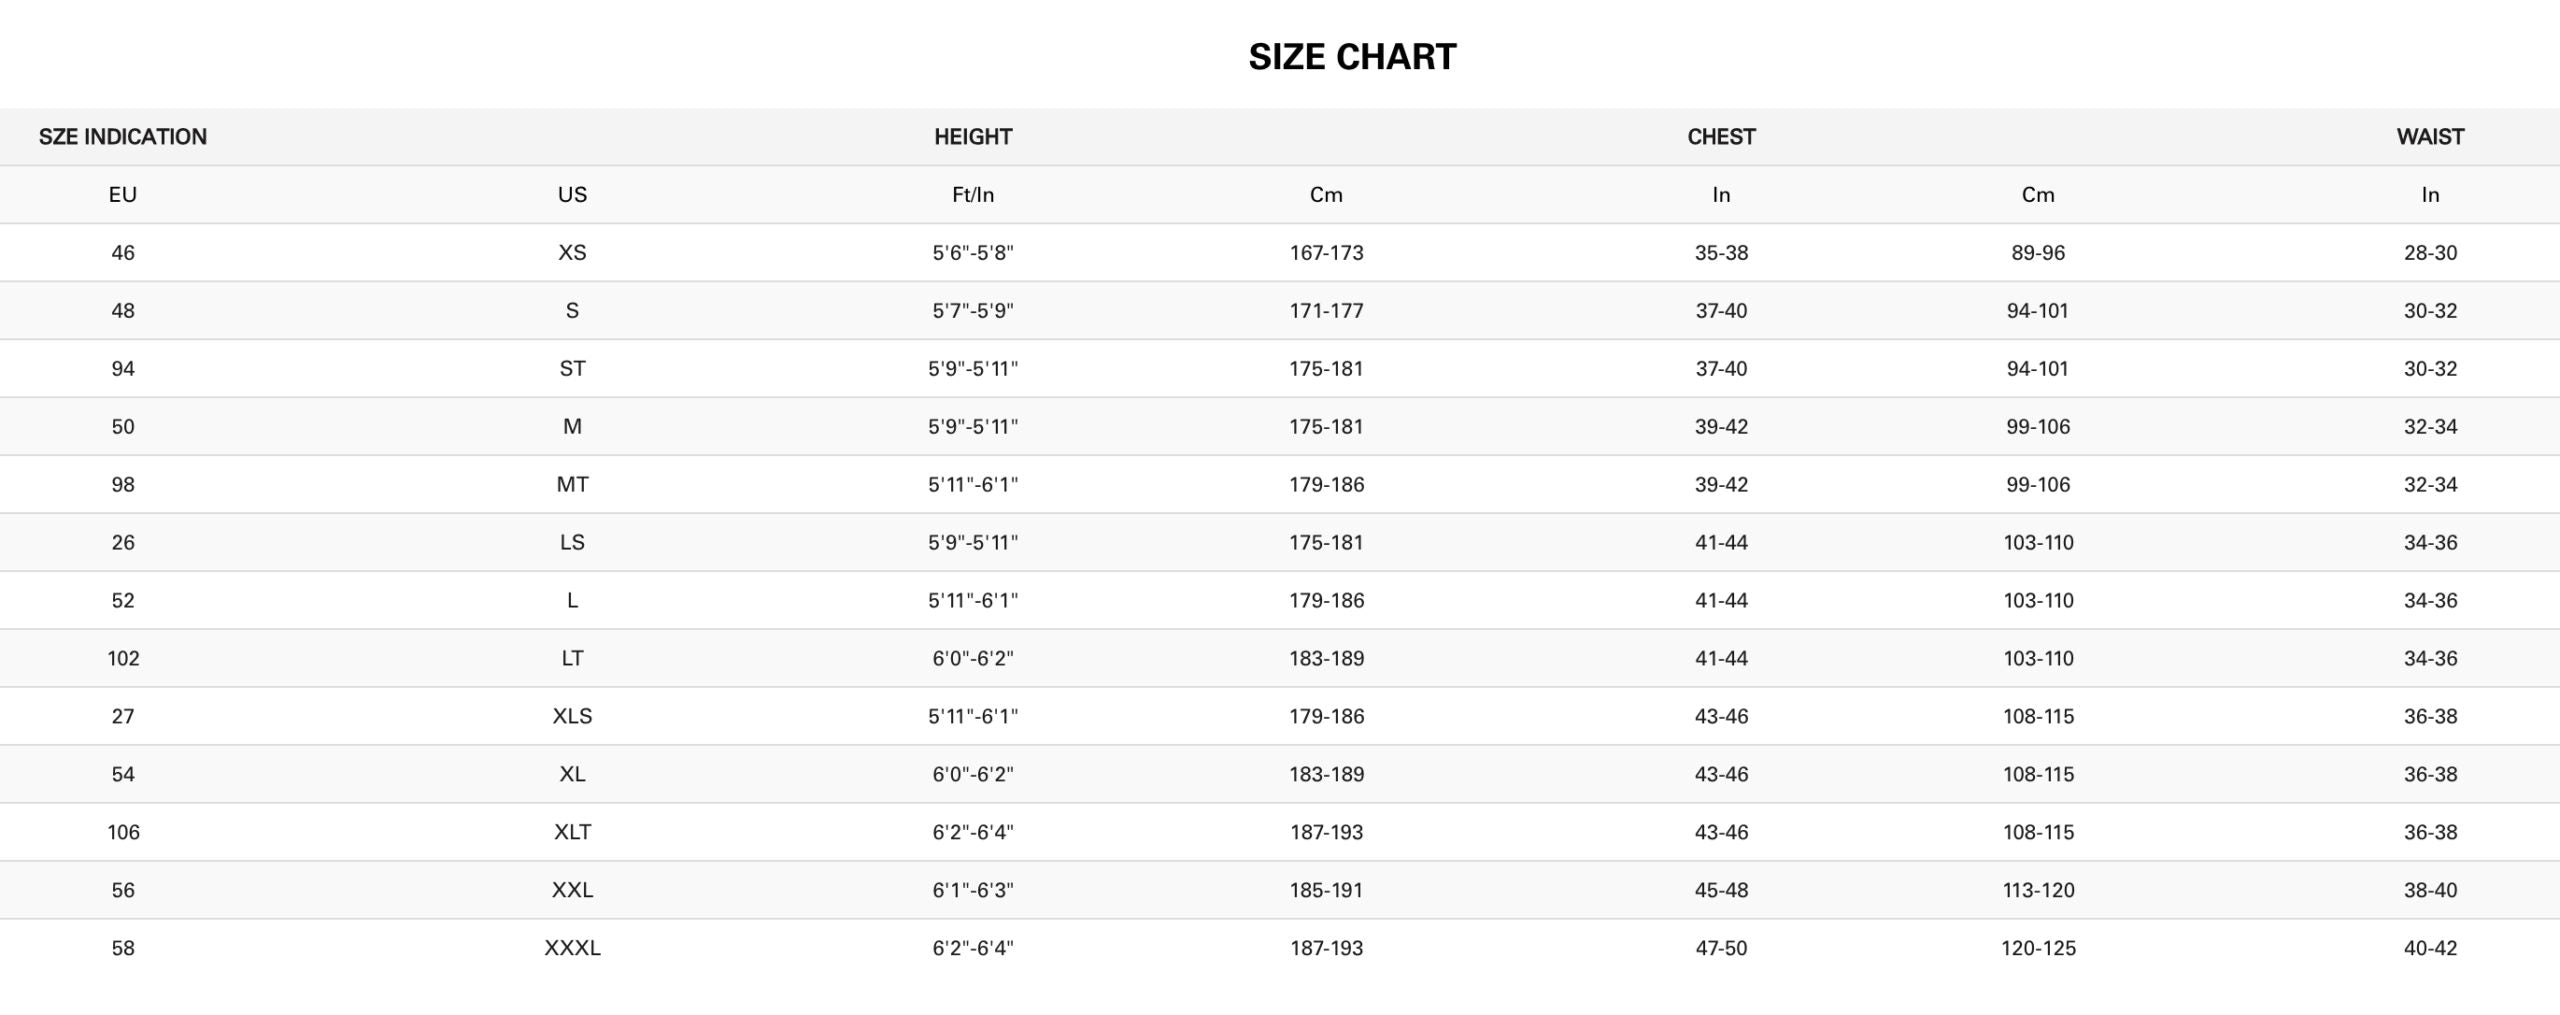Click the LS size label
This screenshot has width=2560, height=1015.
(x=572, y=543)
